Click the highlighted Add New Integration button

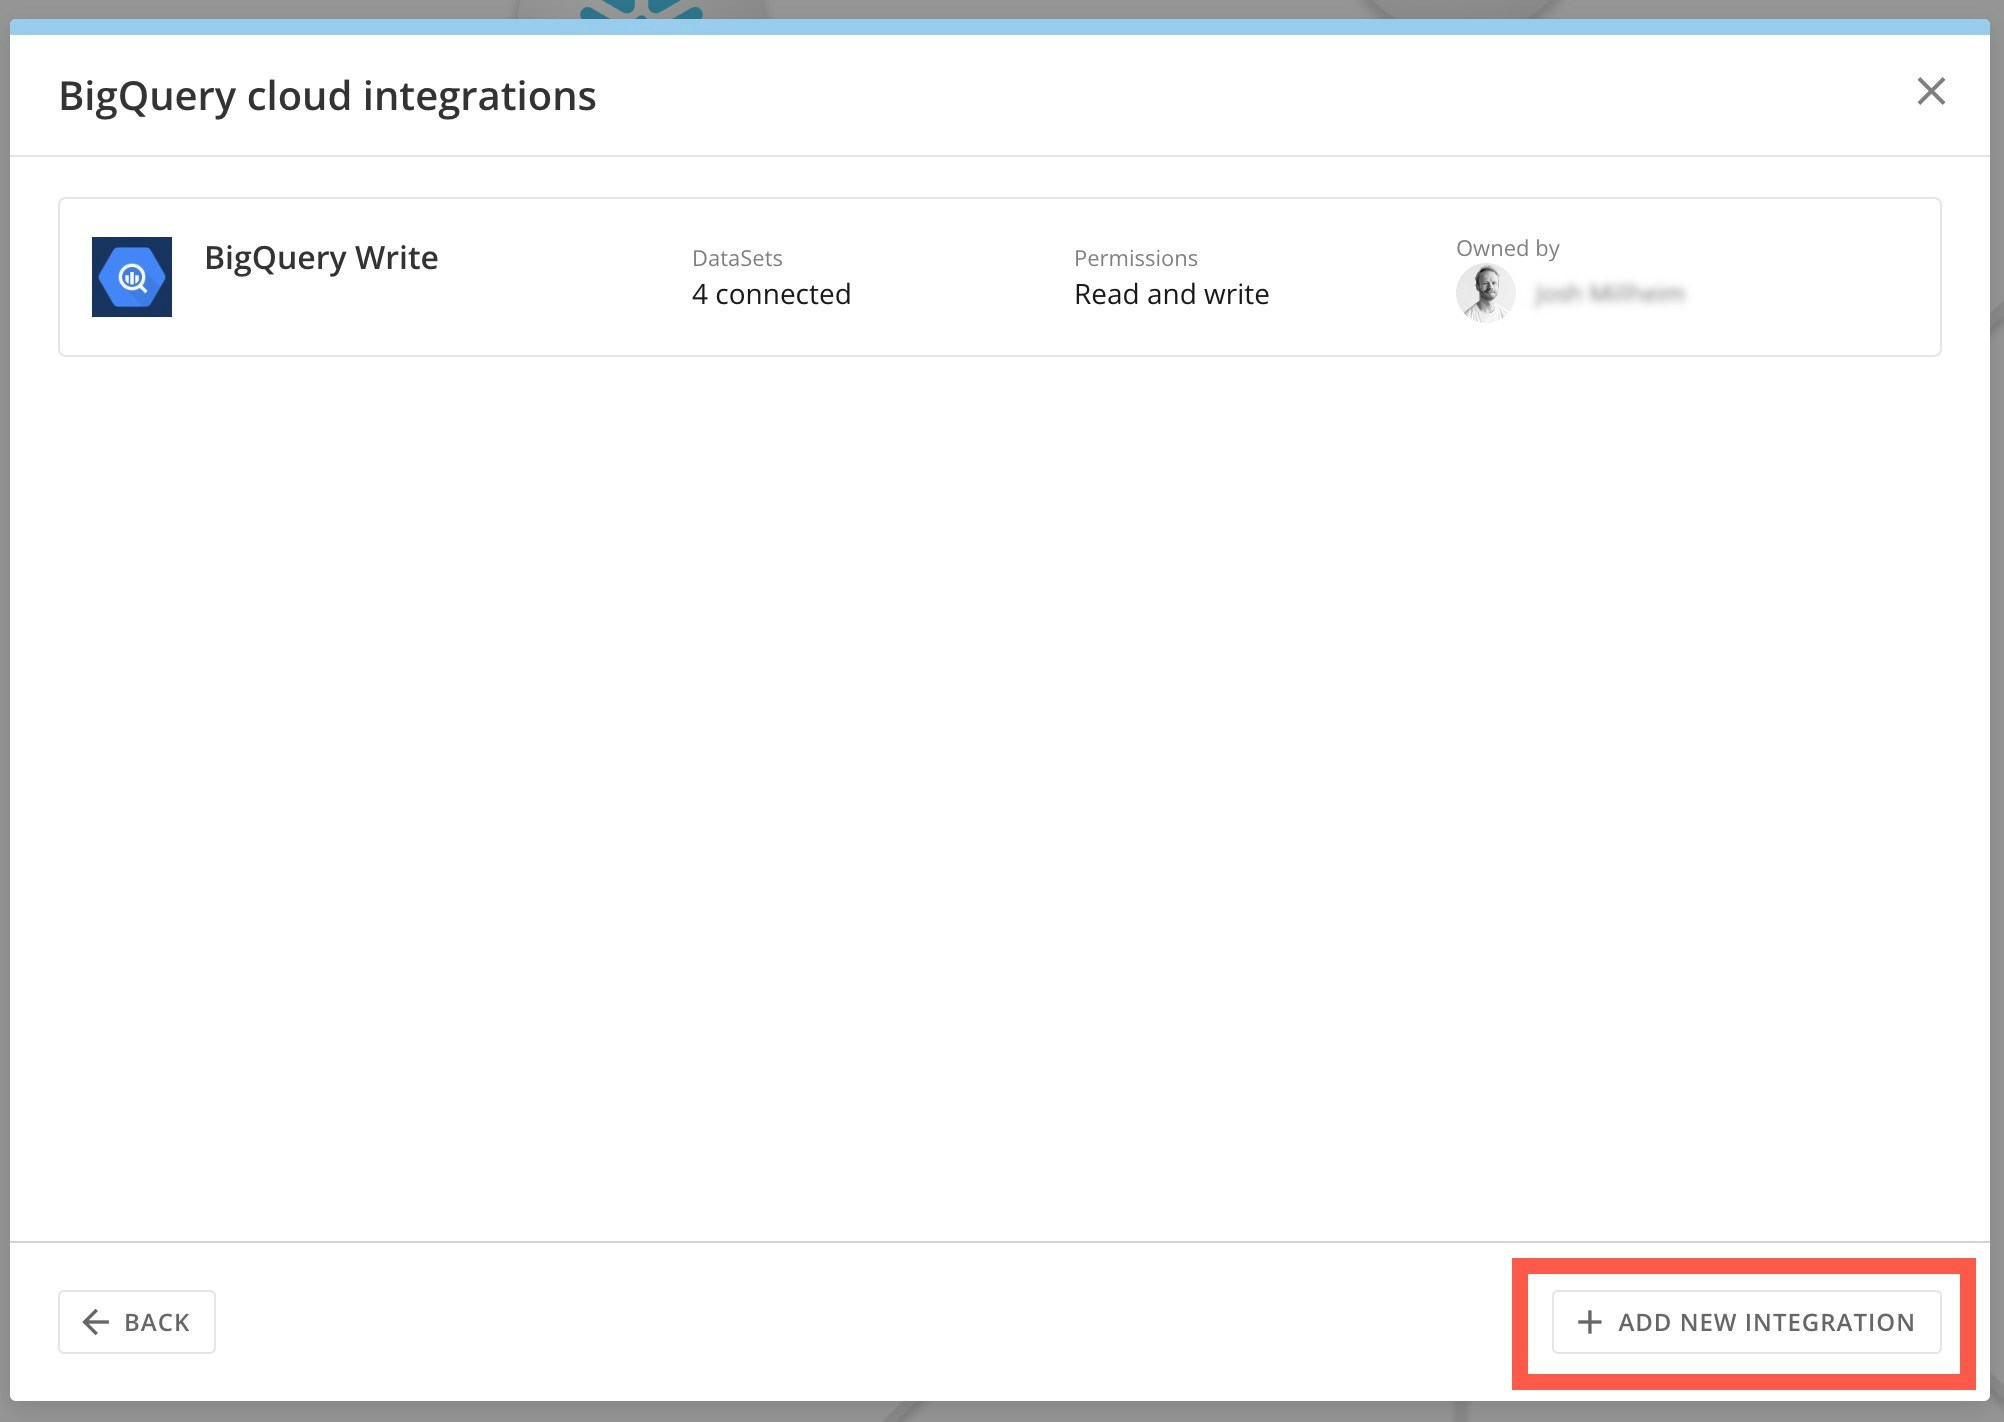(1746, 1321)
